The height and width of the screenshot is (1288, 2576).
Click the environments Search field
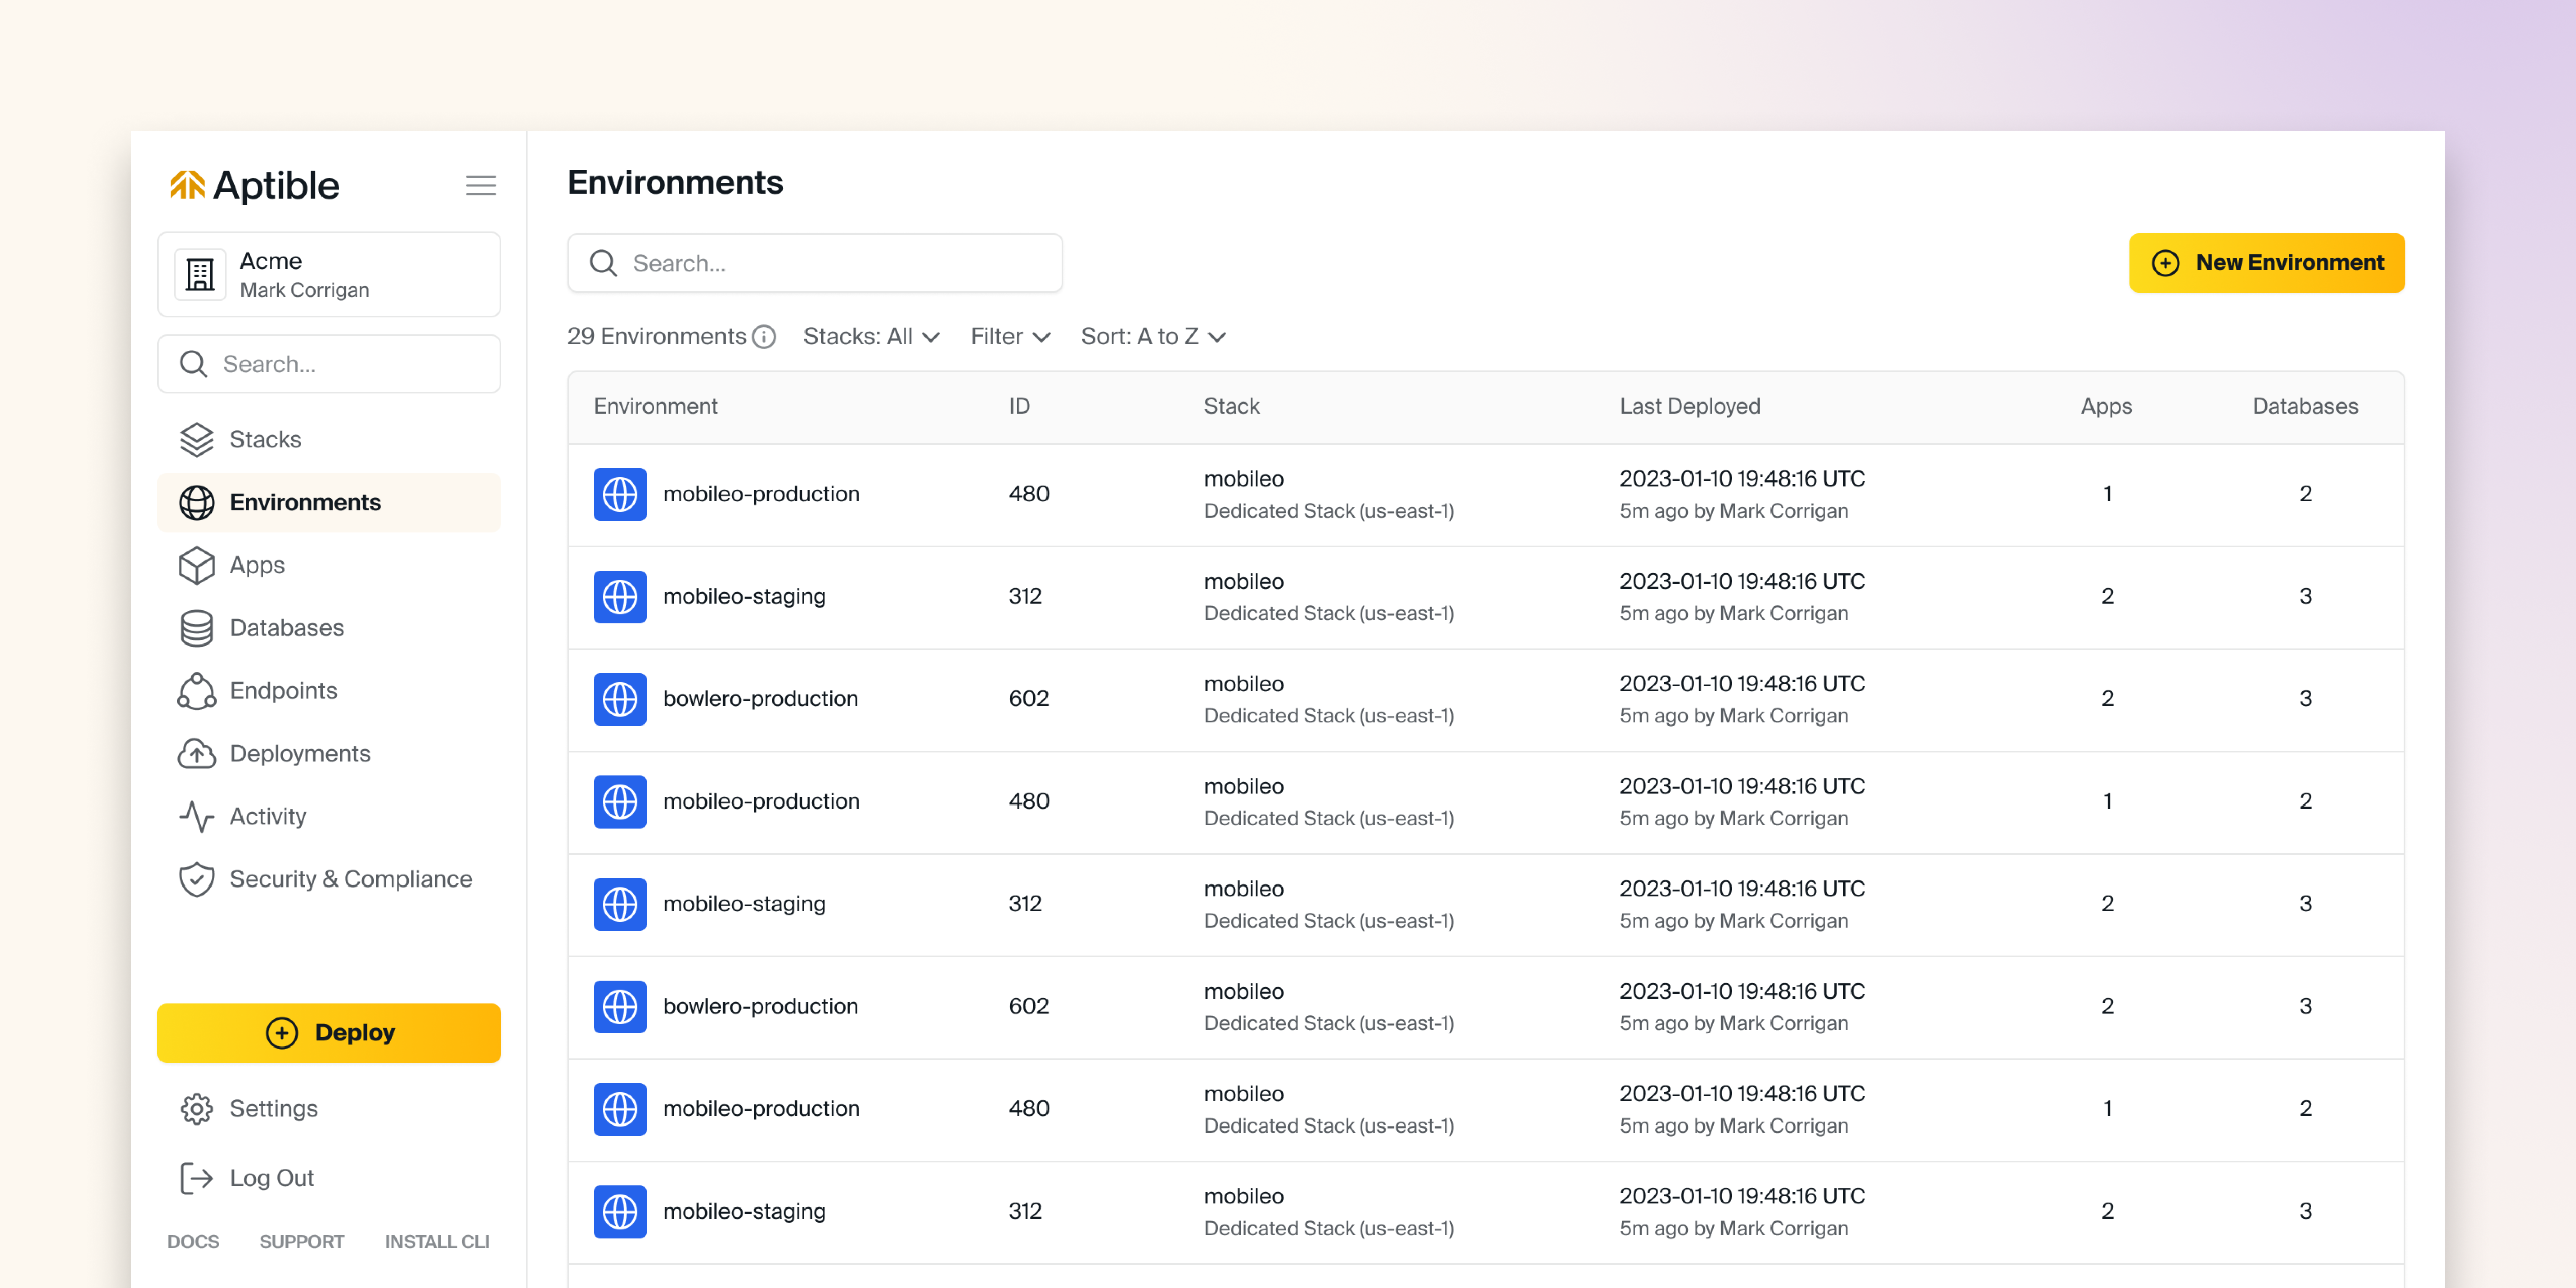pos(815,263)
